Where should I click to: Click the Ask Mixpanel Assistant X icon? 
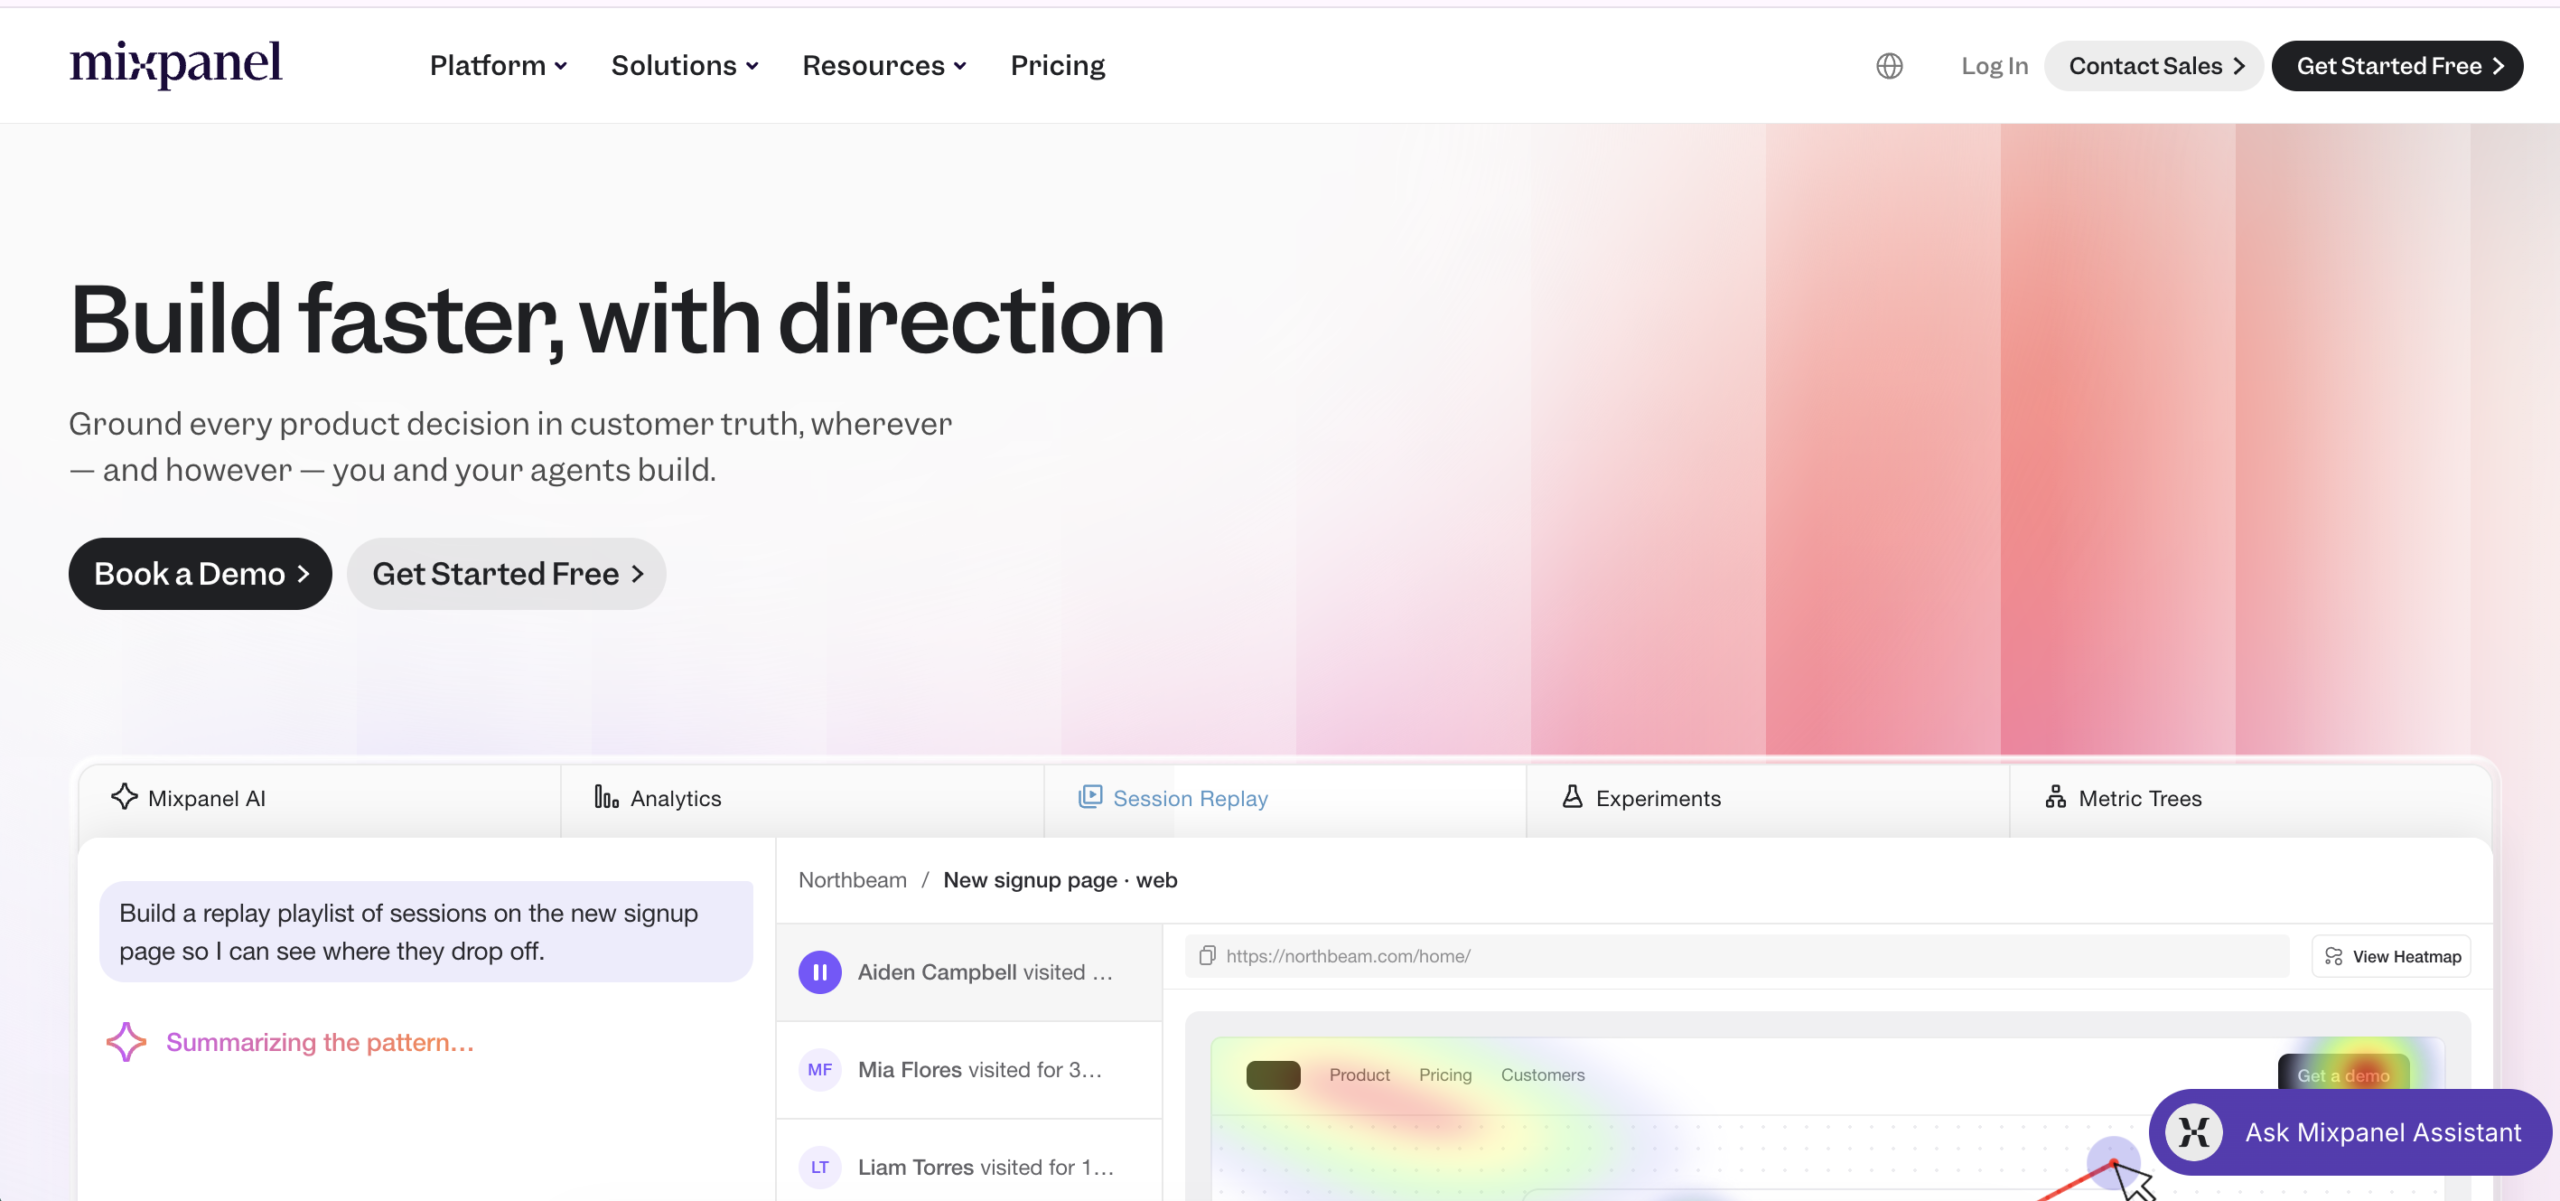(x=2194, y=1132)
